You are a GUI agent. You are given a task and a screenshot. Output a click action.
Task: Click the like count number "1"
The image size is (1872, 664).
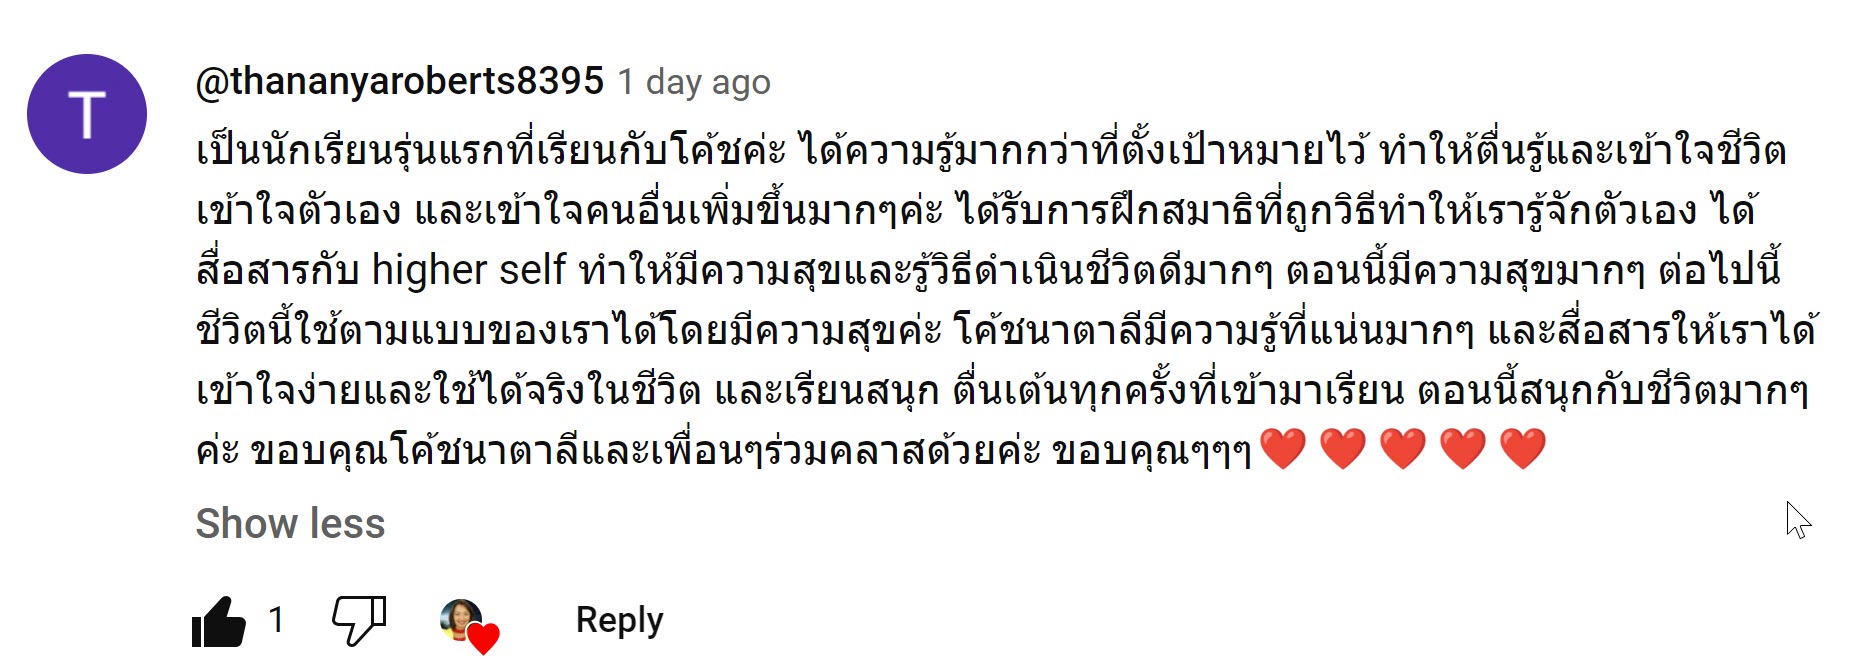(x=276, y=620)
